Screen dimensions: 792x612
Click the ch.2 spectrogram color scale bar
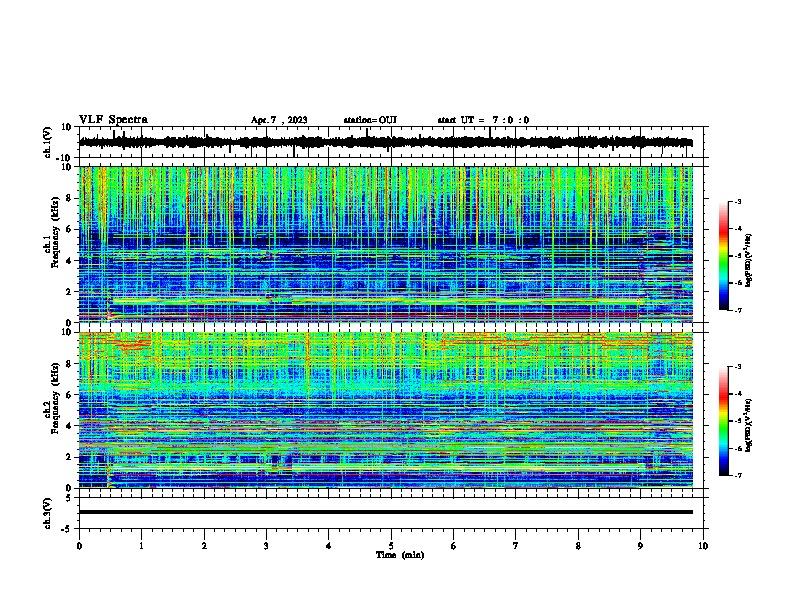click(x=723, y=421)
